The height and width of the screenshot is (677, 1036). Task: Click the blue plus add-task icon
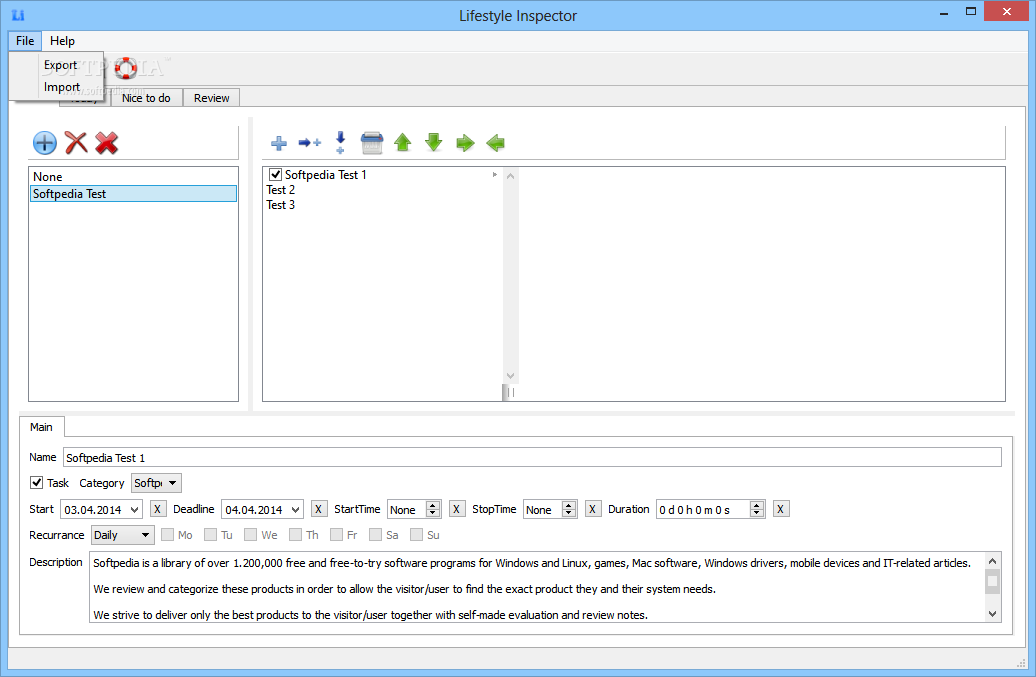point(279,143)
